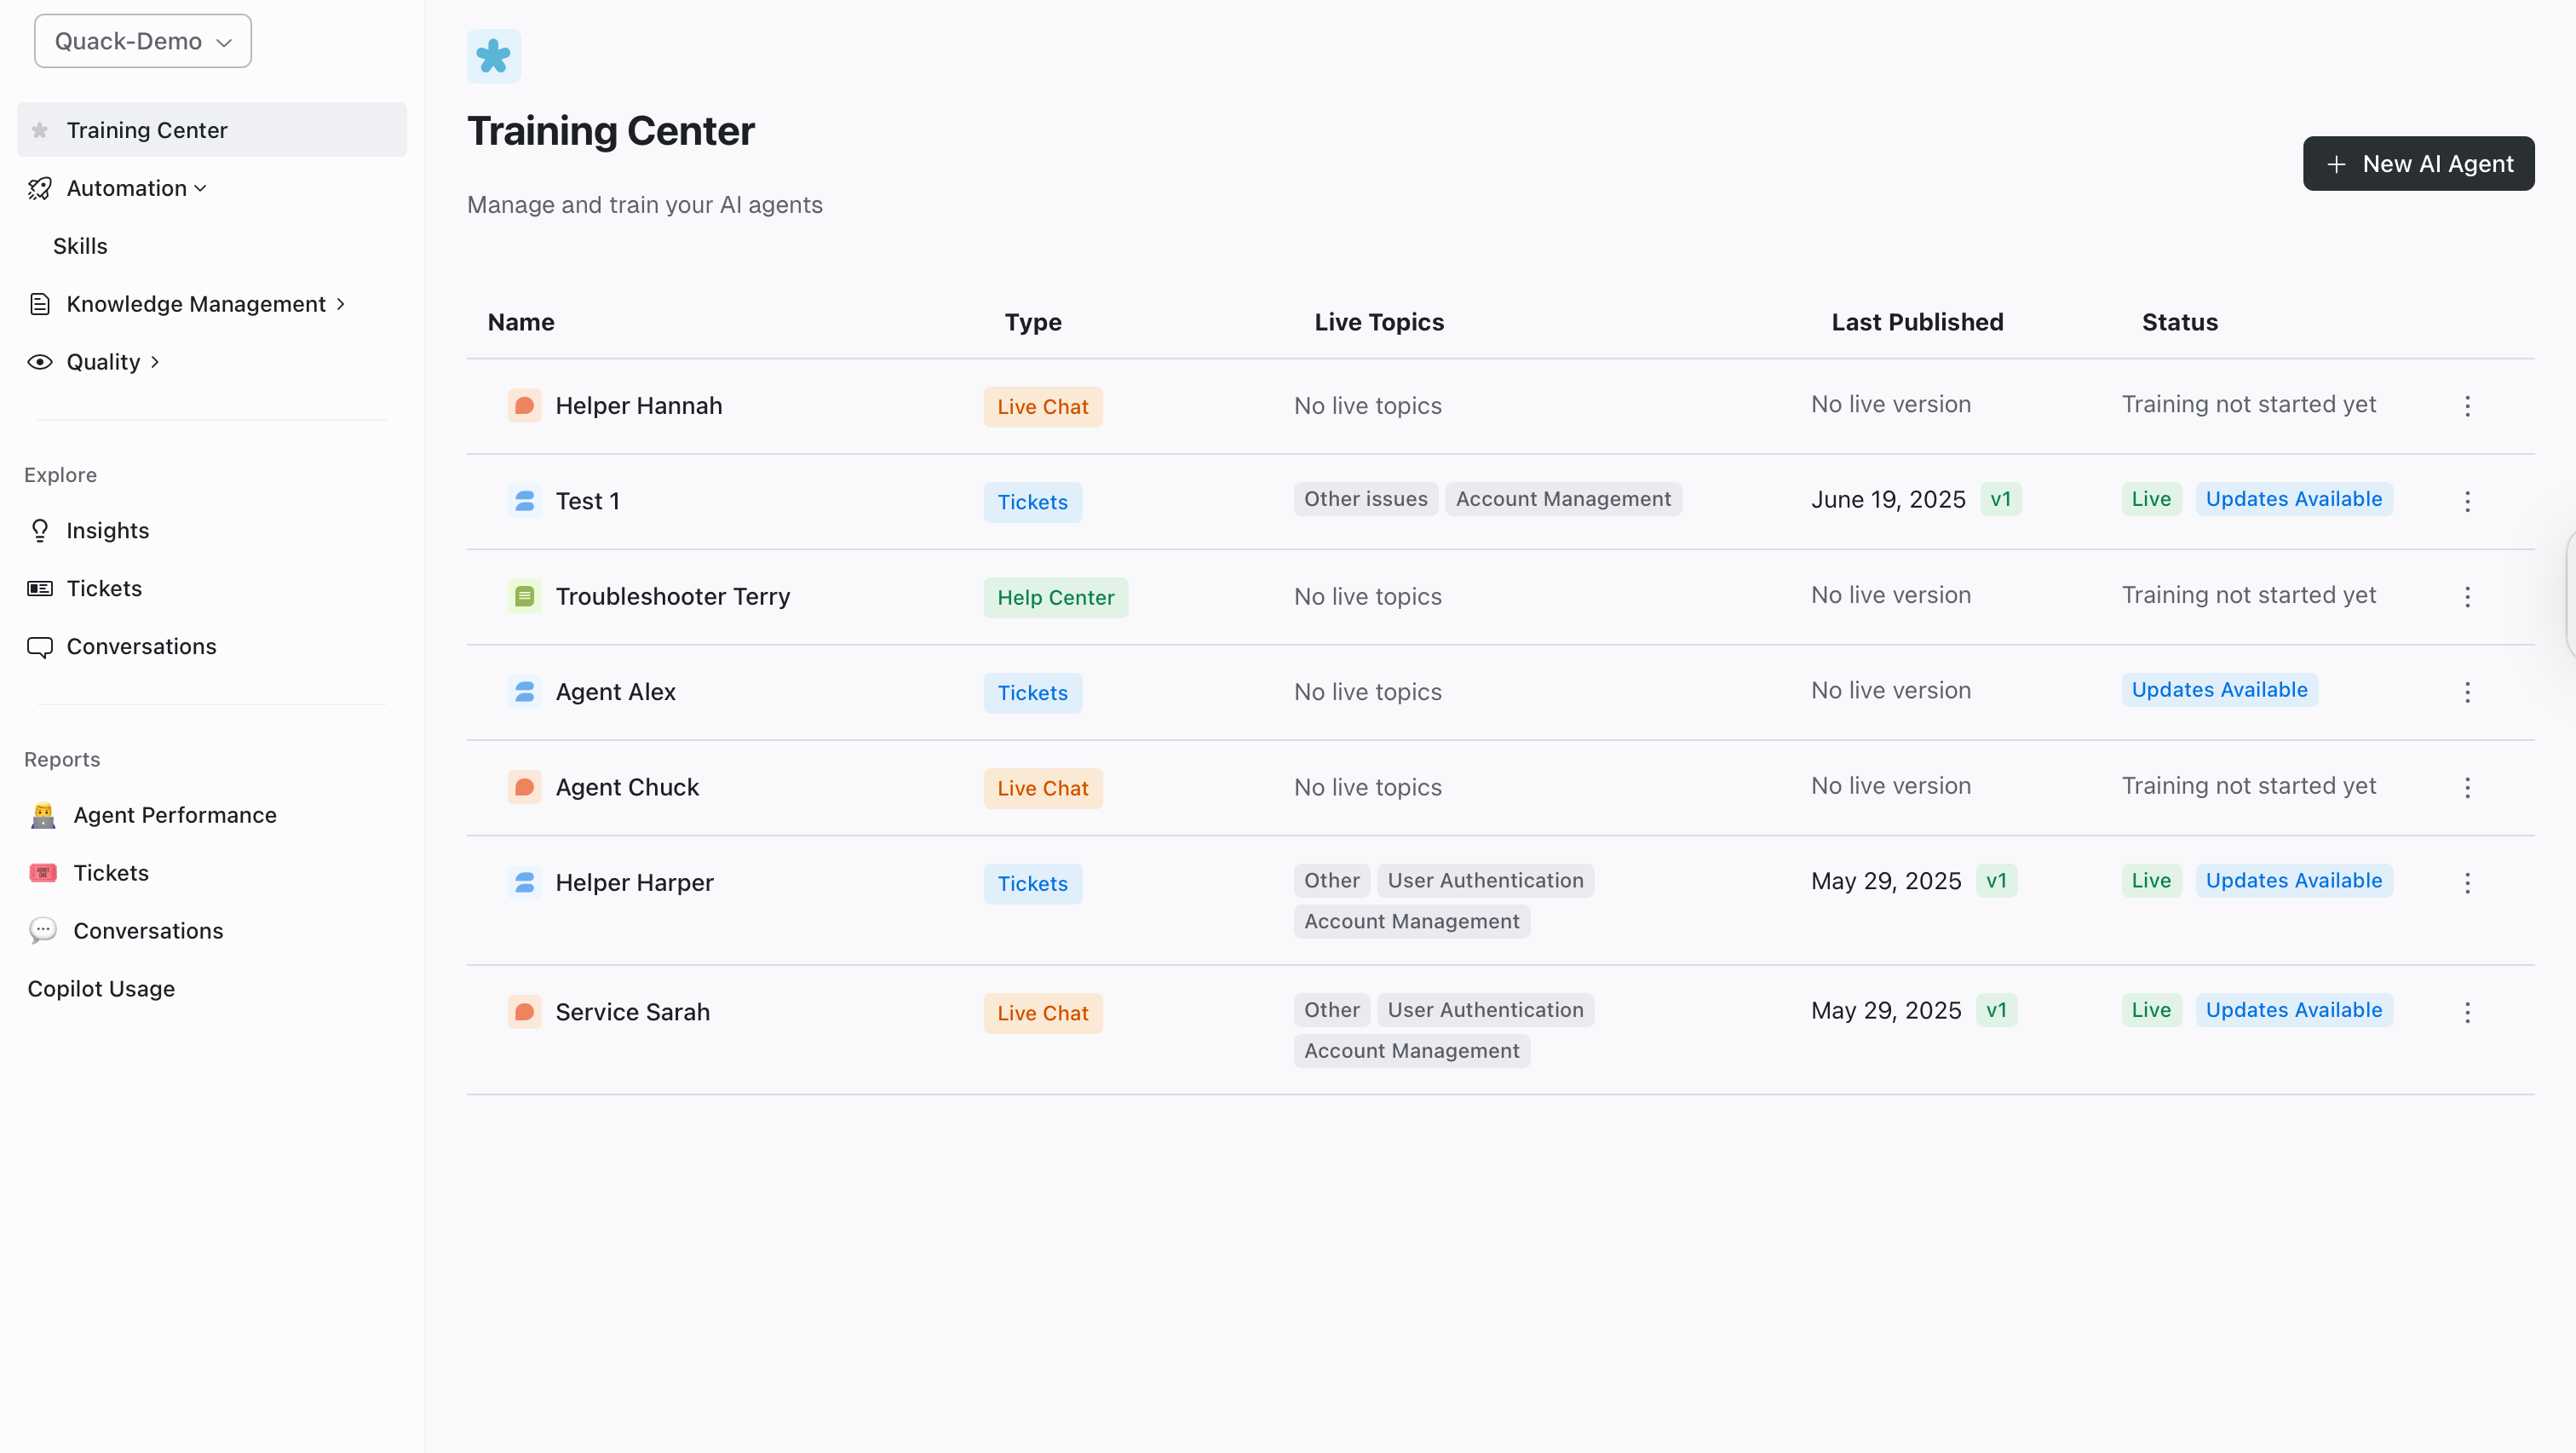Open the Helper Harper agent
The image size is (2576, 1453).
[634, 882]
